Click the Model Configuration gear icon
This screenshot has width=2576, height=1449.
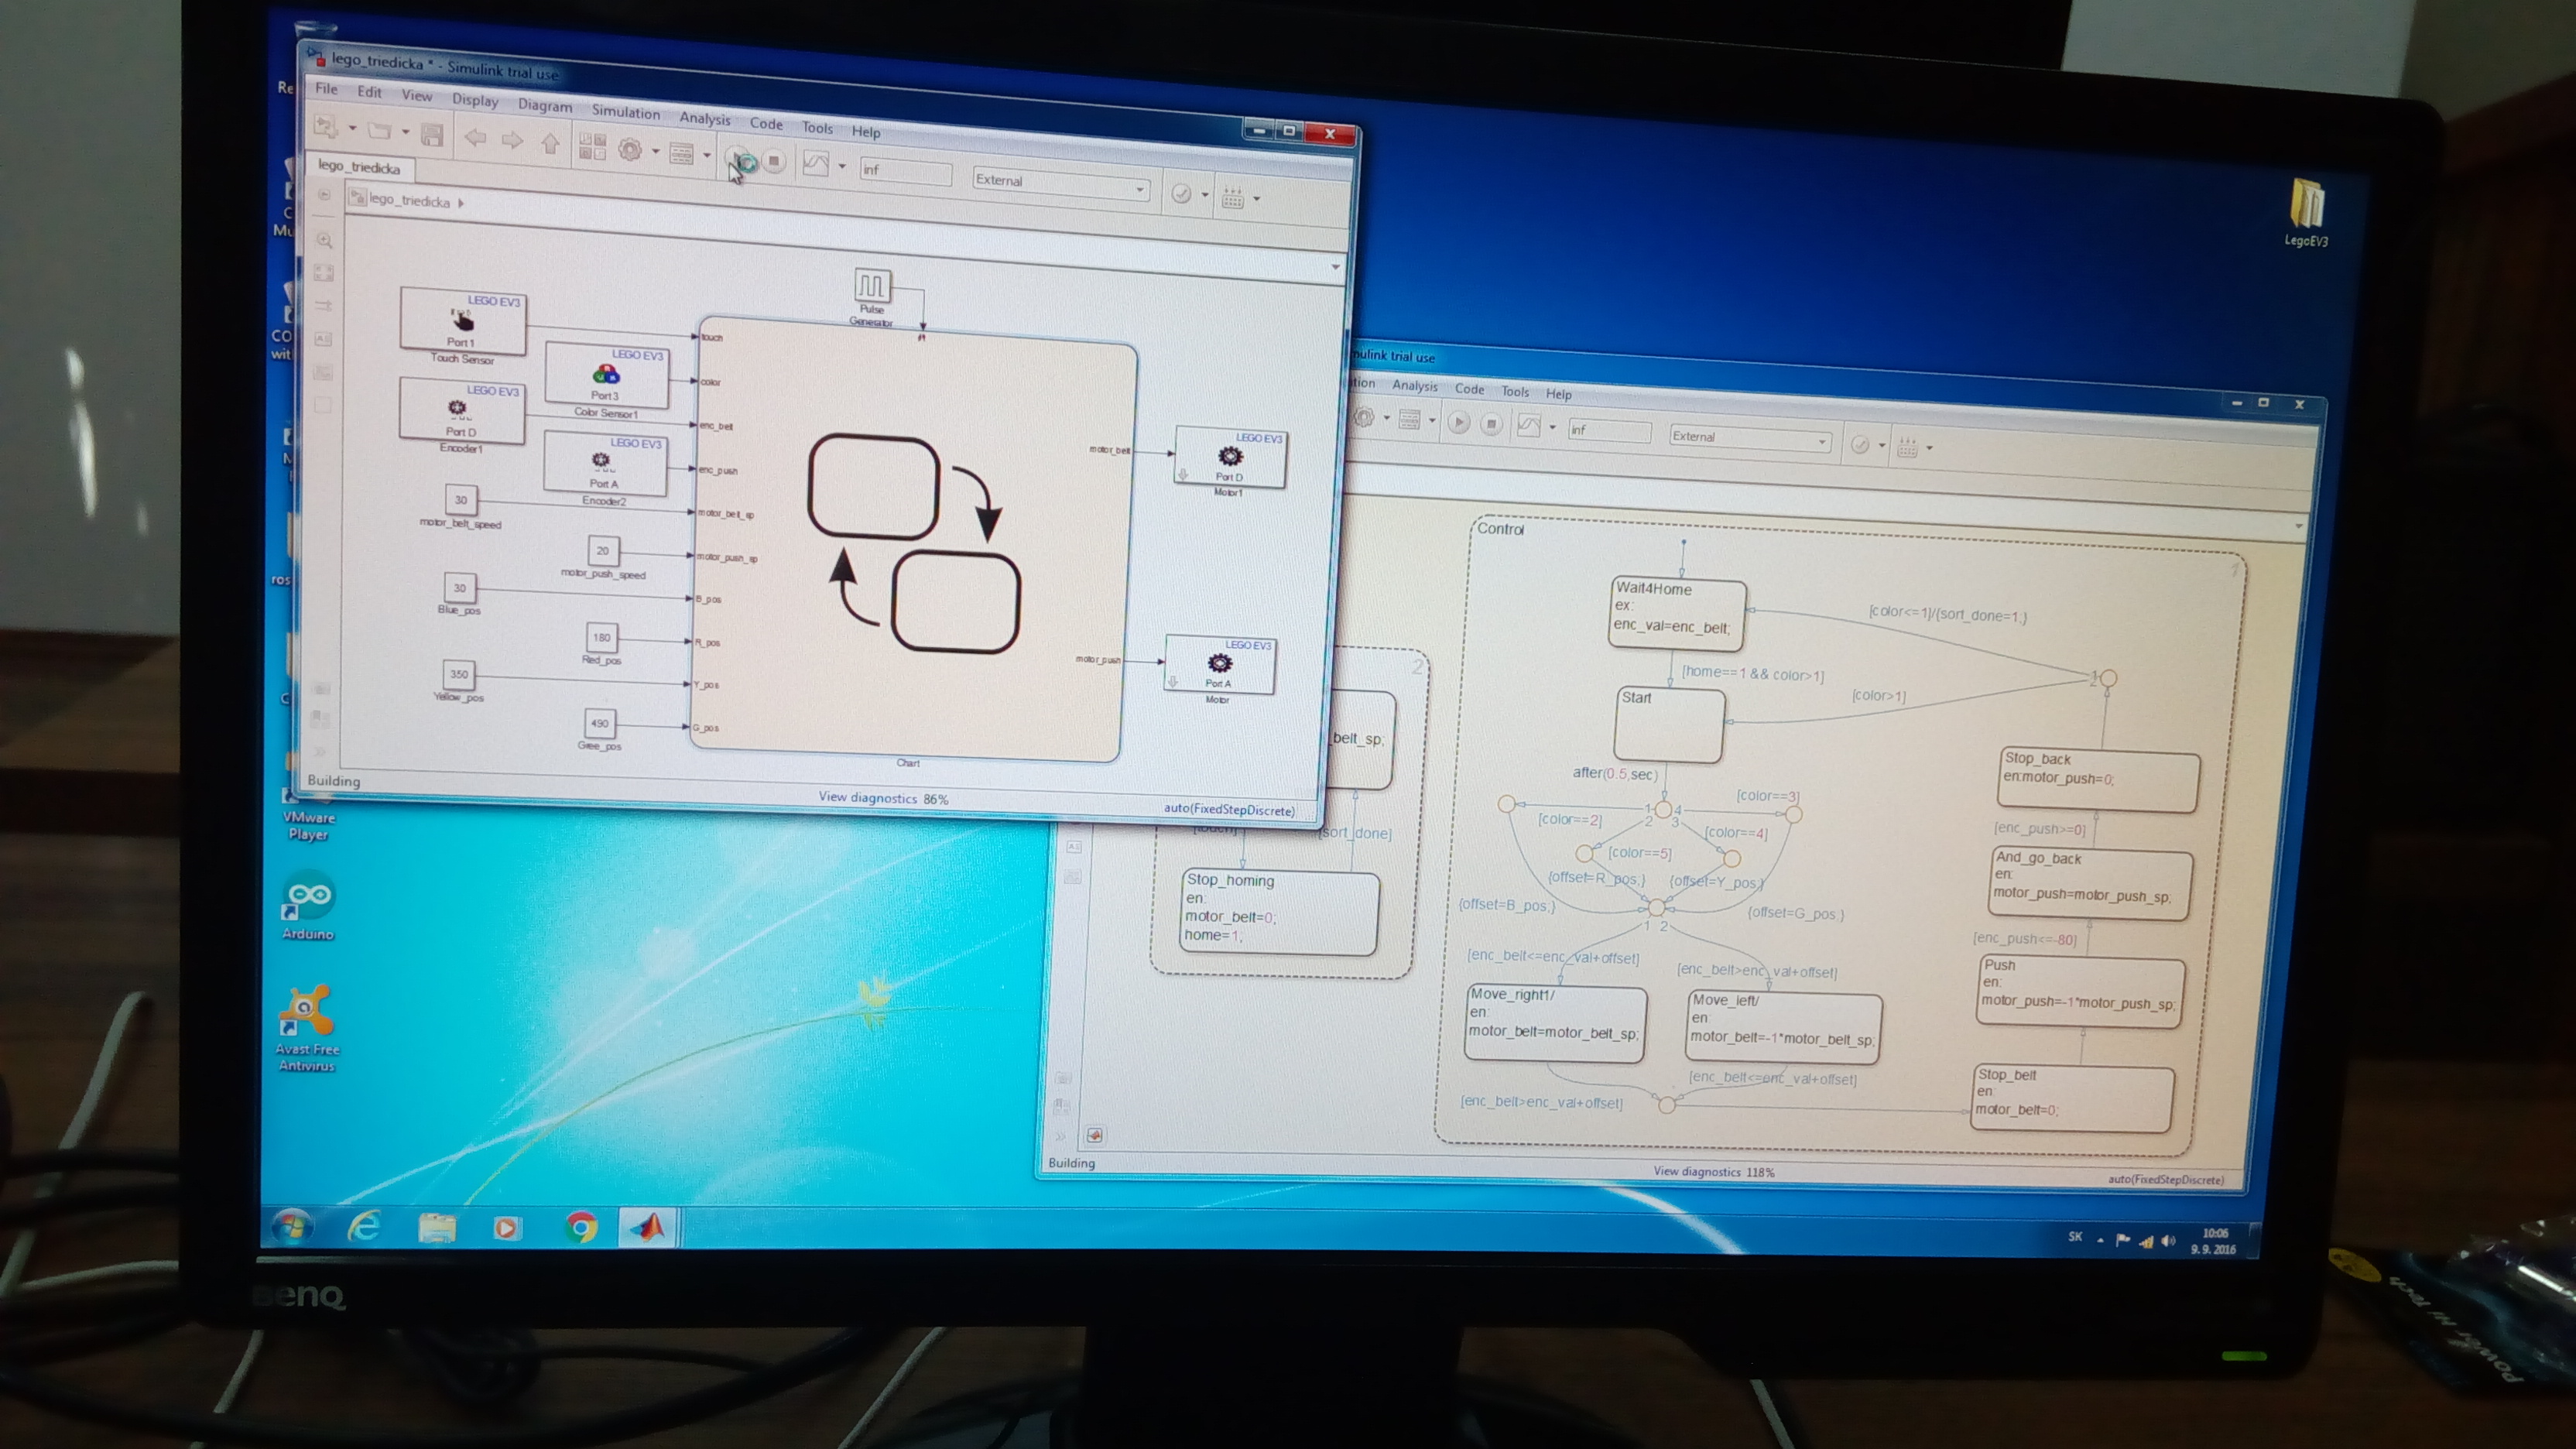(630, 150)
